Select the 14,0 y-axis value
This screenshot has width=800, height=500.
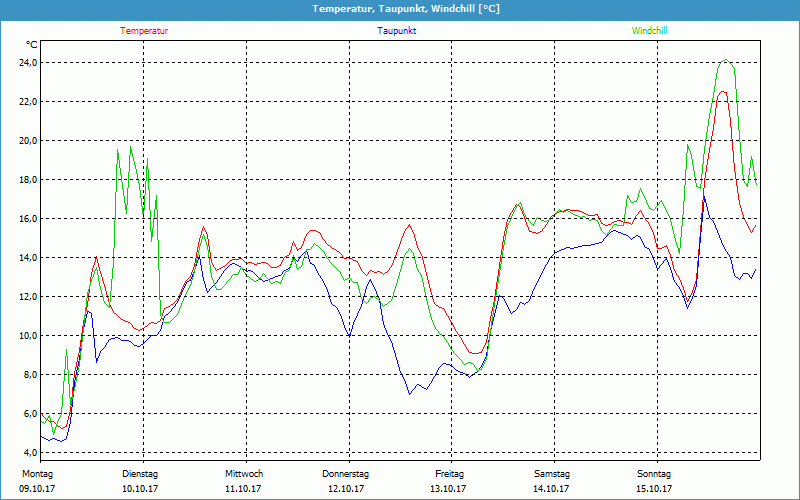pyautogui.click(x=28, y=258)
